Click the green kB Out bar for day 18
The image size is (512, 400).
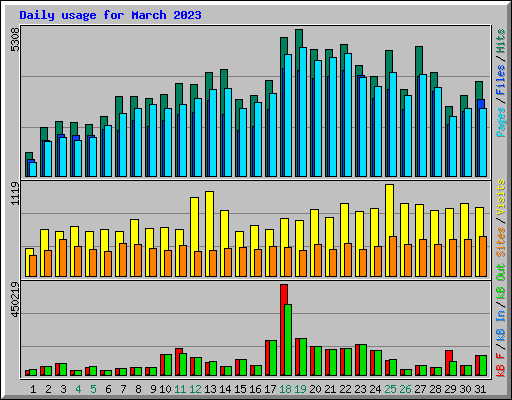[288, 340]
